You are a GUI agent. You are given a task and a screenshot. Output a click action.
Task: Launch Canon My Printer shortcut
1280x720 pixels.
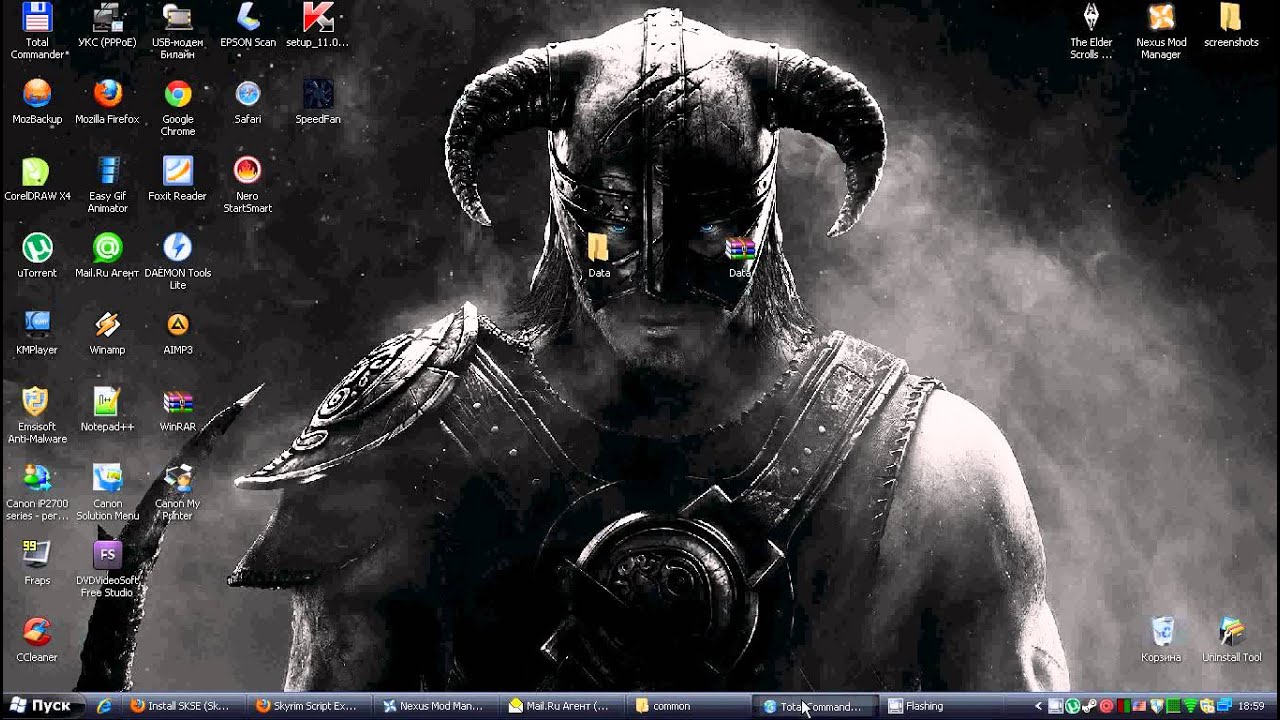178,492
